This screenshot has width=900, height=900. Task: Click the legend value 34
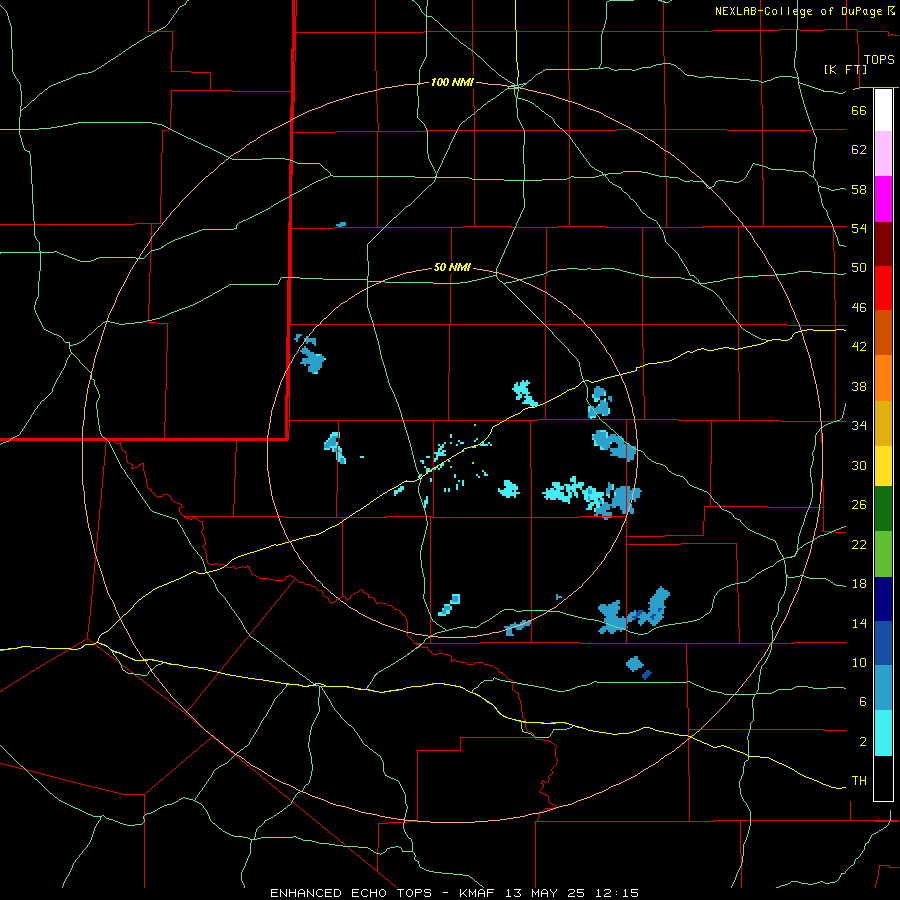pos(859,426)
